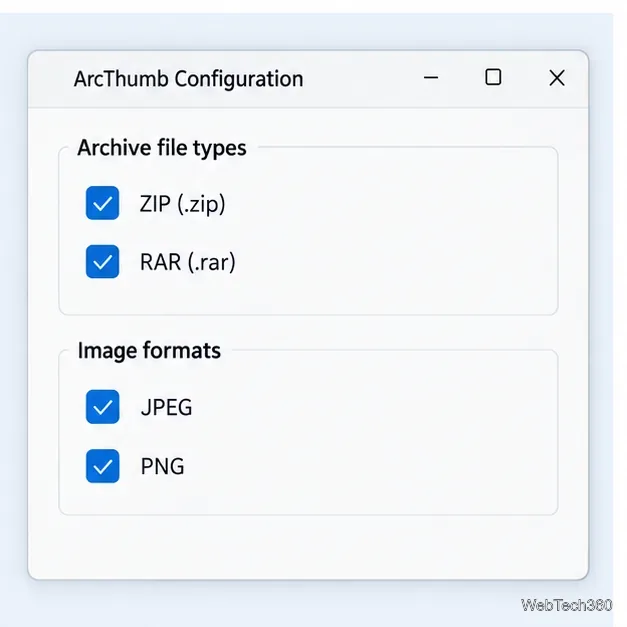
Task: Click the Archive file types heading
Action: 162,148
